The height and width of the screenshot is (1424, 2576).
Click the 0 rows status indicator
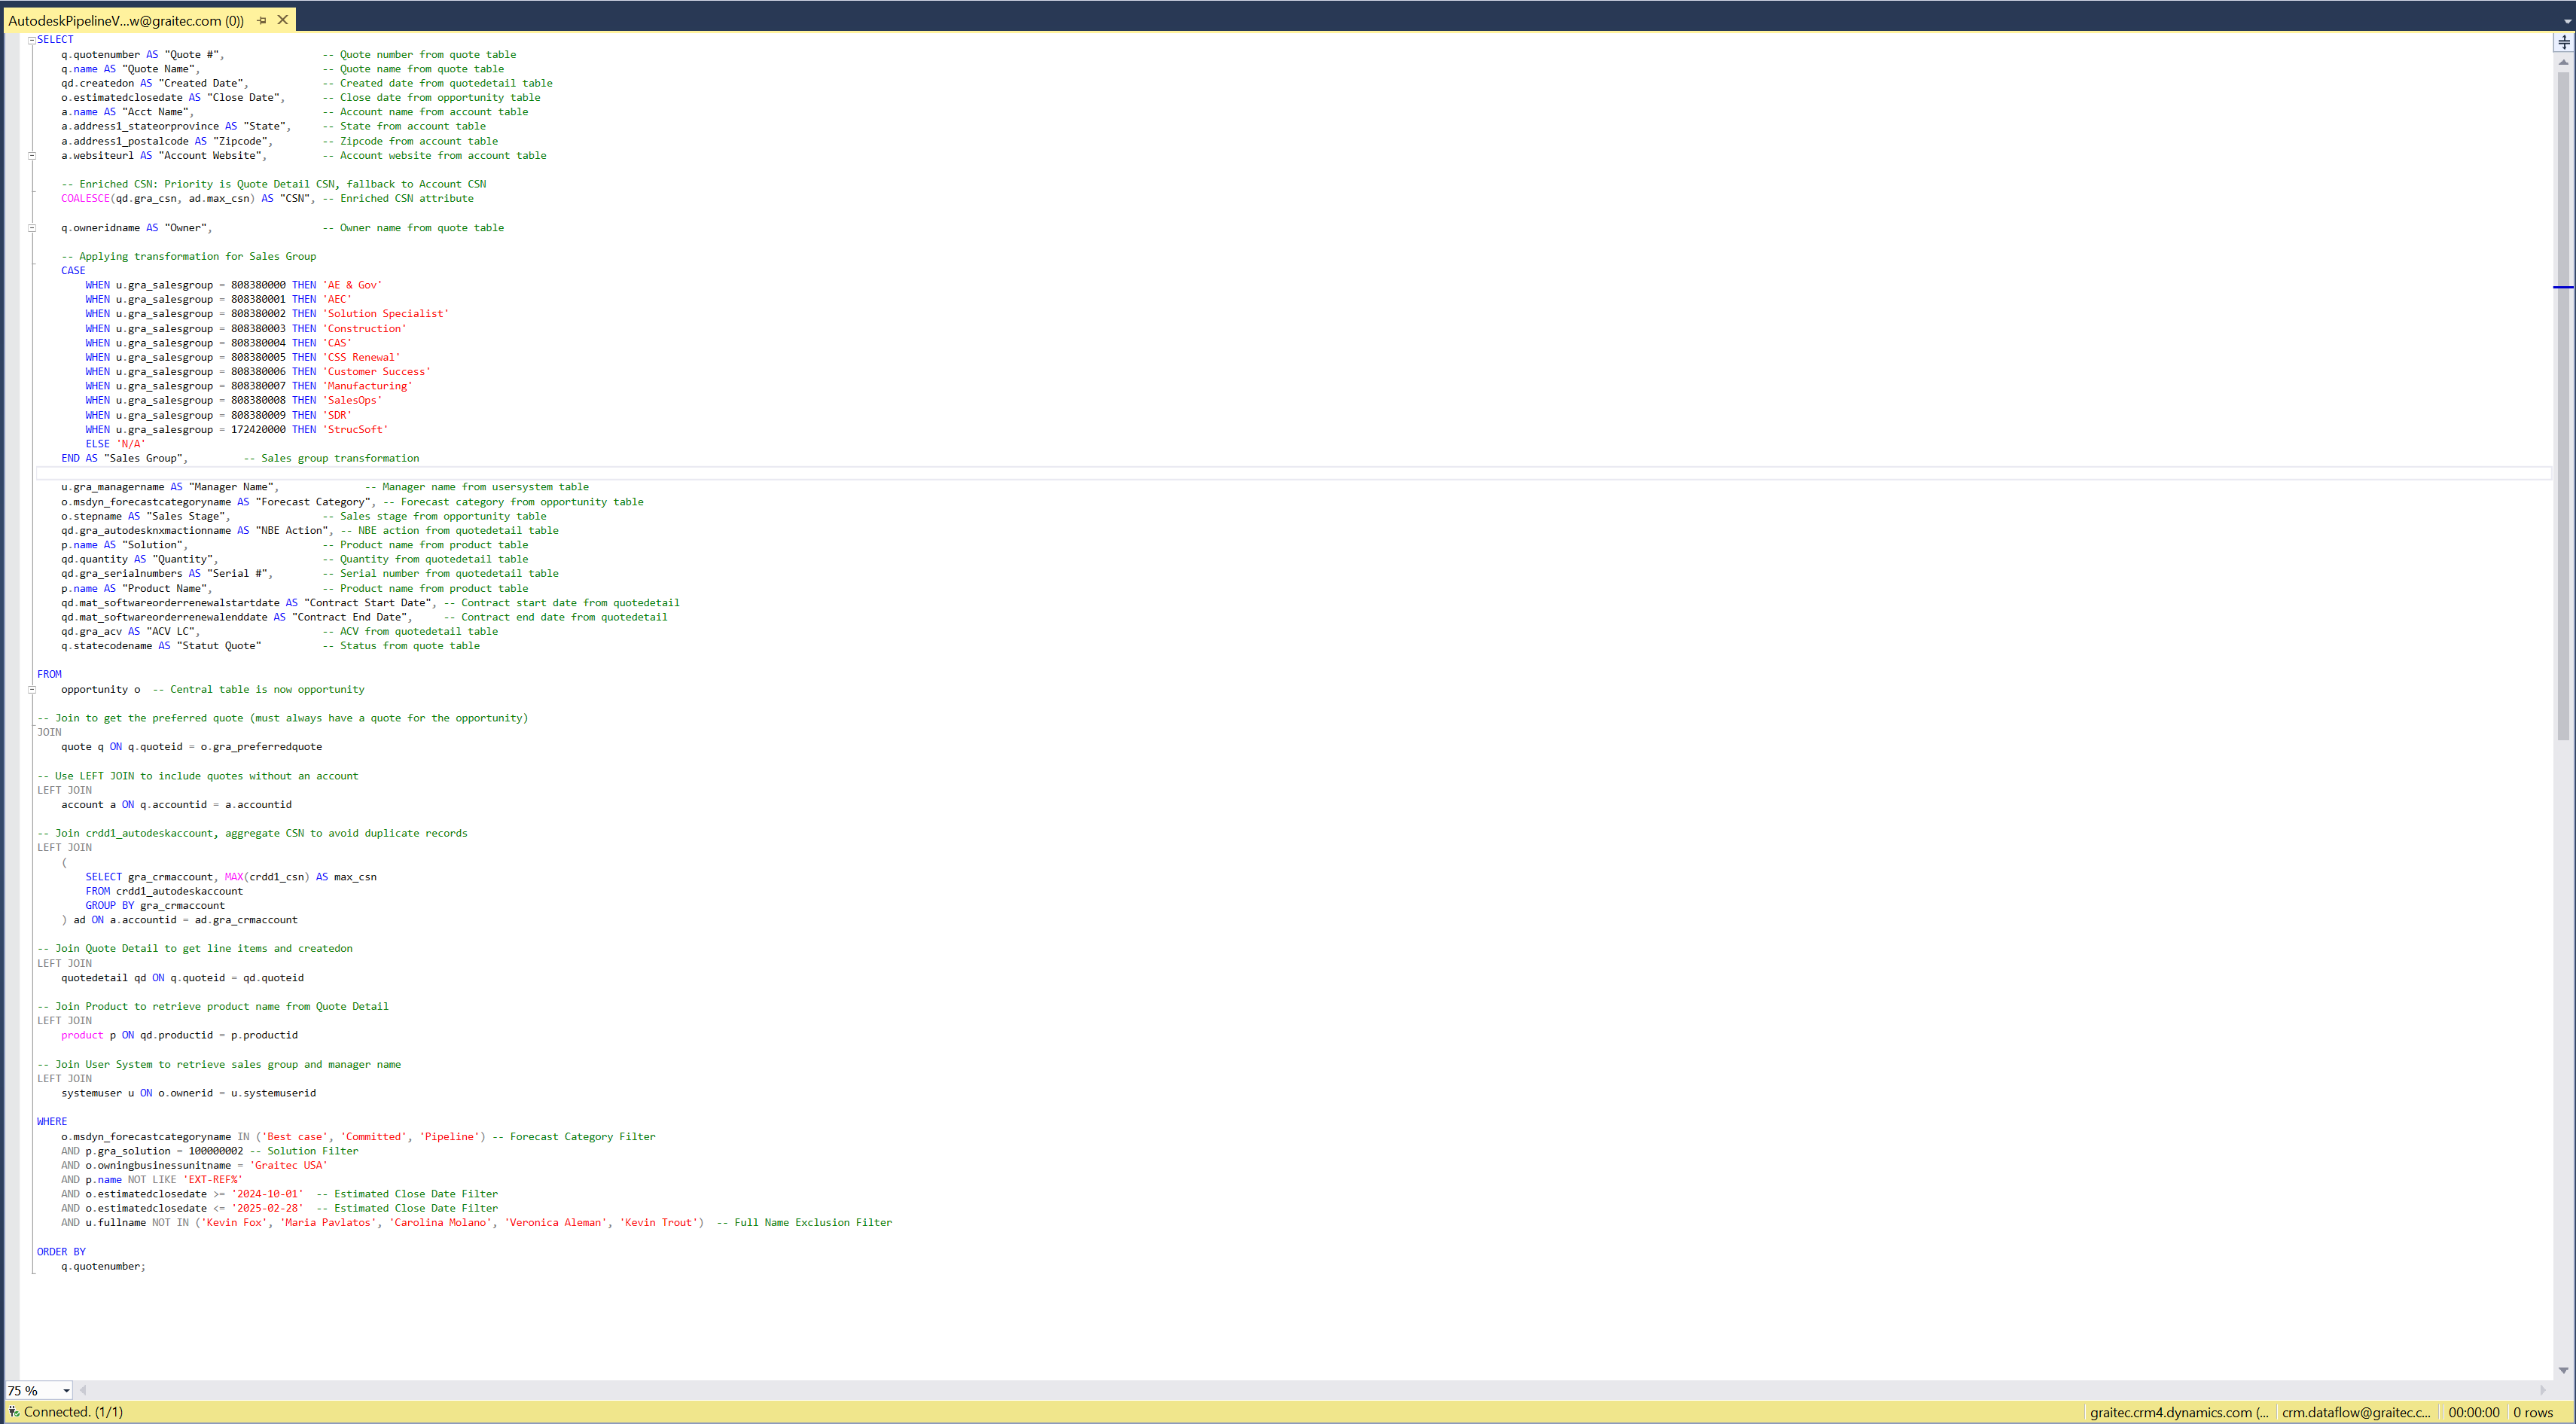(x=2533, y=1412)
